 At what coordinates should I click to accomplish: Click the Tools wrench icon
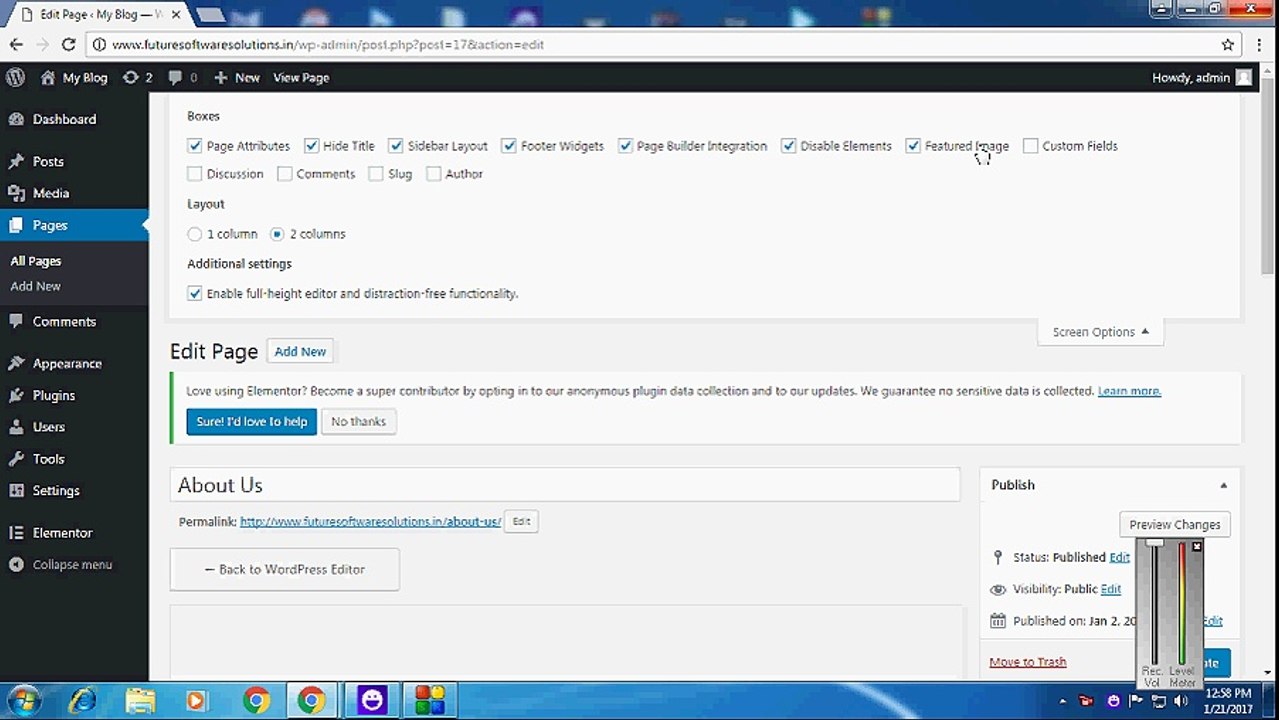tap(16, 459)
